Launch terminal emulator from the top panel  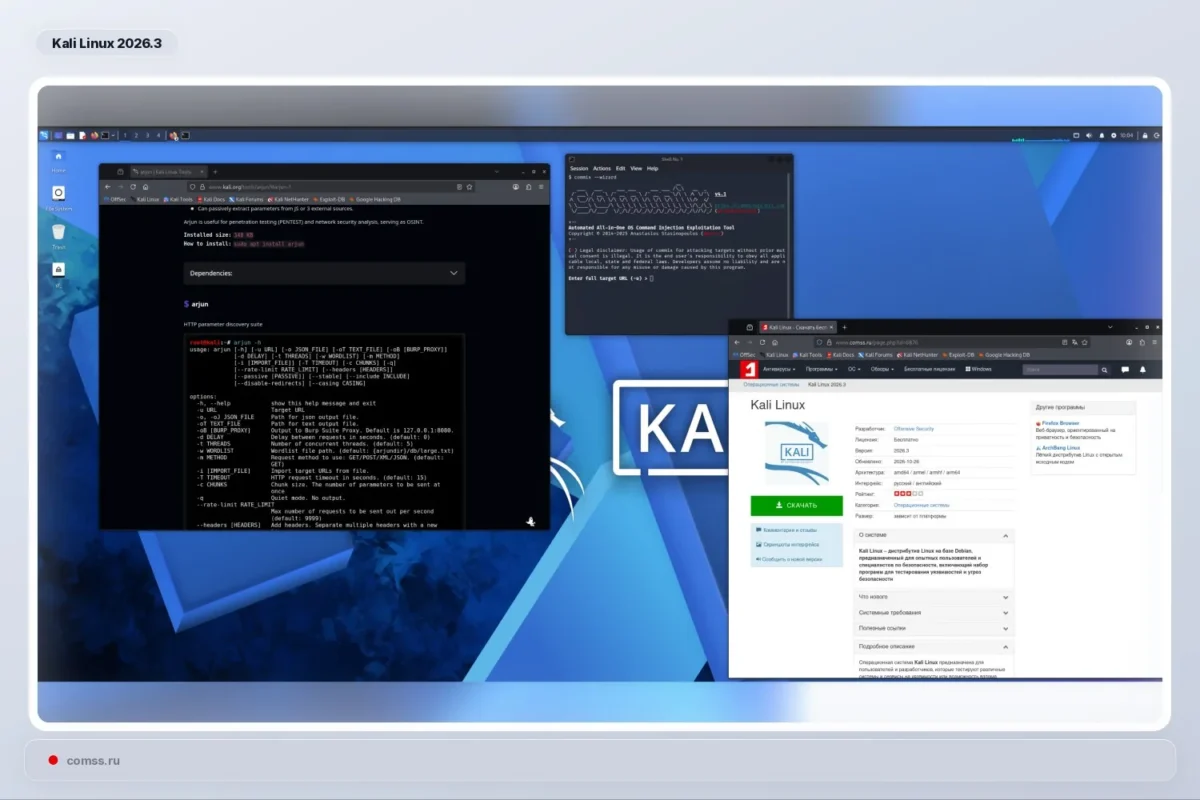105,135
